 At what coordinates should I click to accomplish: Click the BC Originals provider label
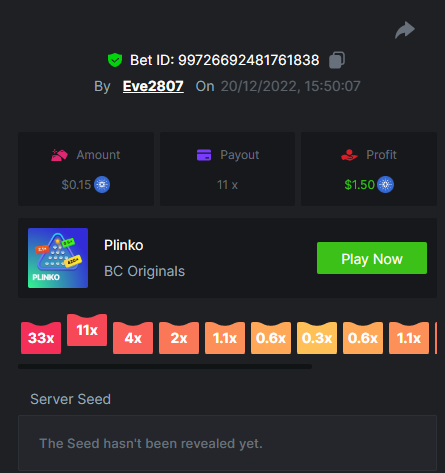(144, 271)
